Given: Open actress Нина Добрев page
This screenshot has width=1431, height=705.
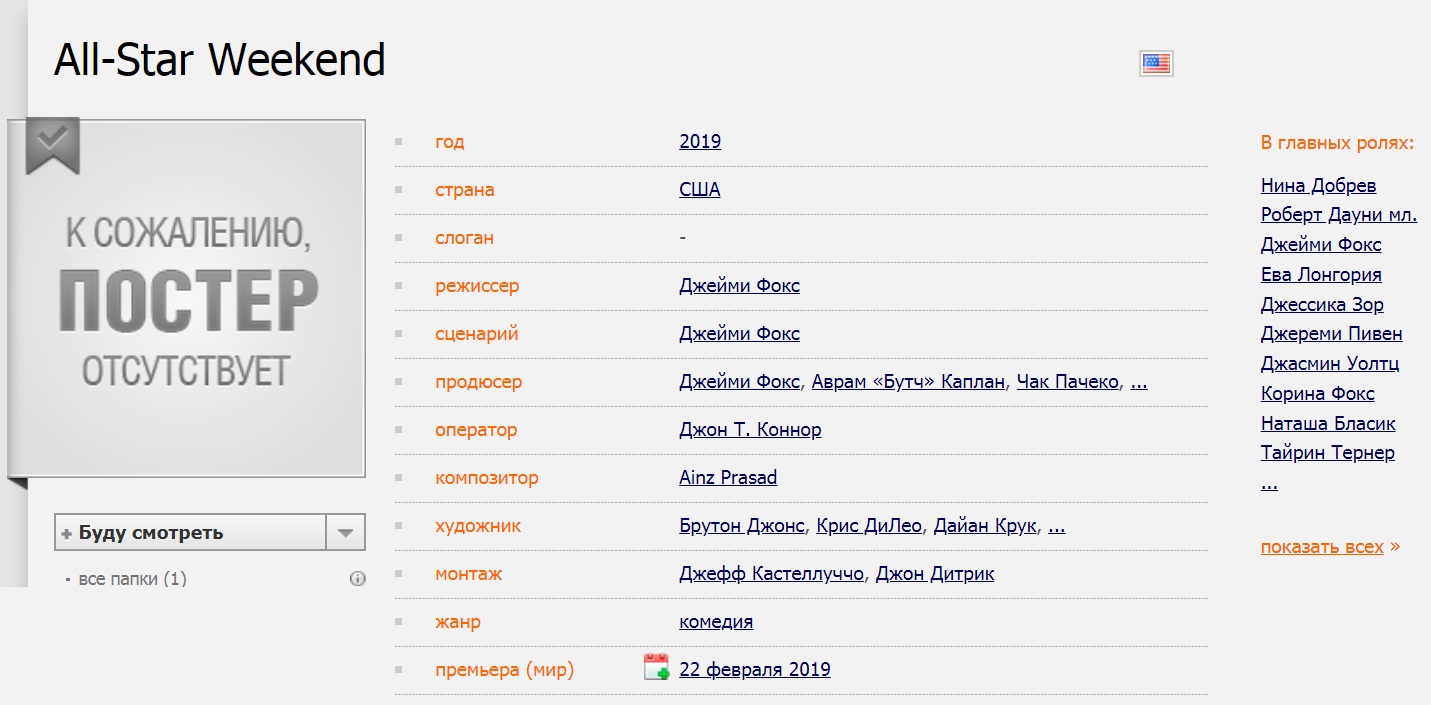Looking at the screenshot, I should click(1318, 186).
